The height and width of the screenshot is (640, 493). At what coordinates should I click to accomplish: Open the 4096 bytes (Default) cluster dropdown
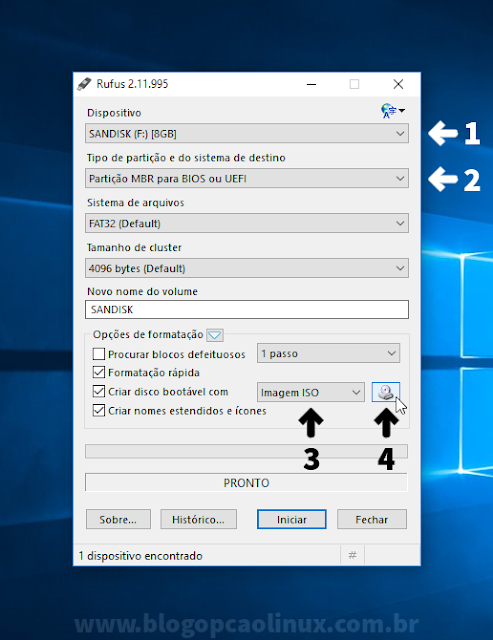point(247,268)
